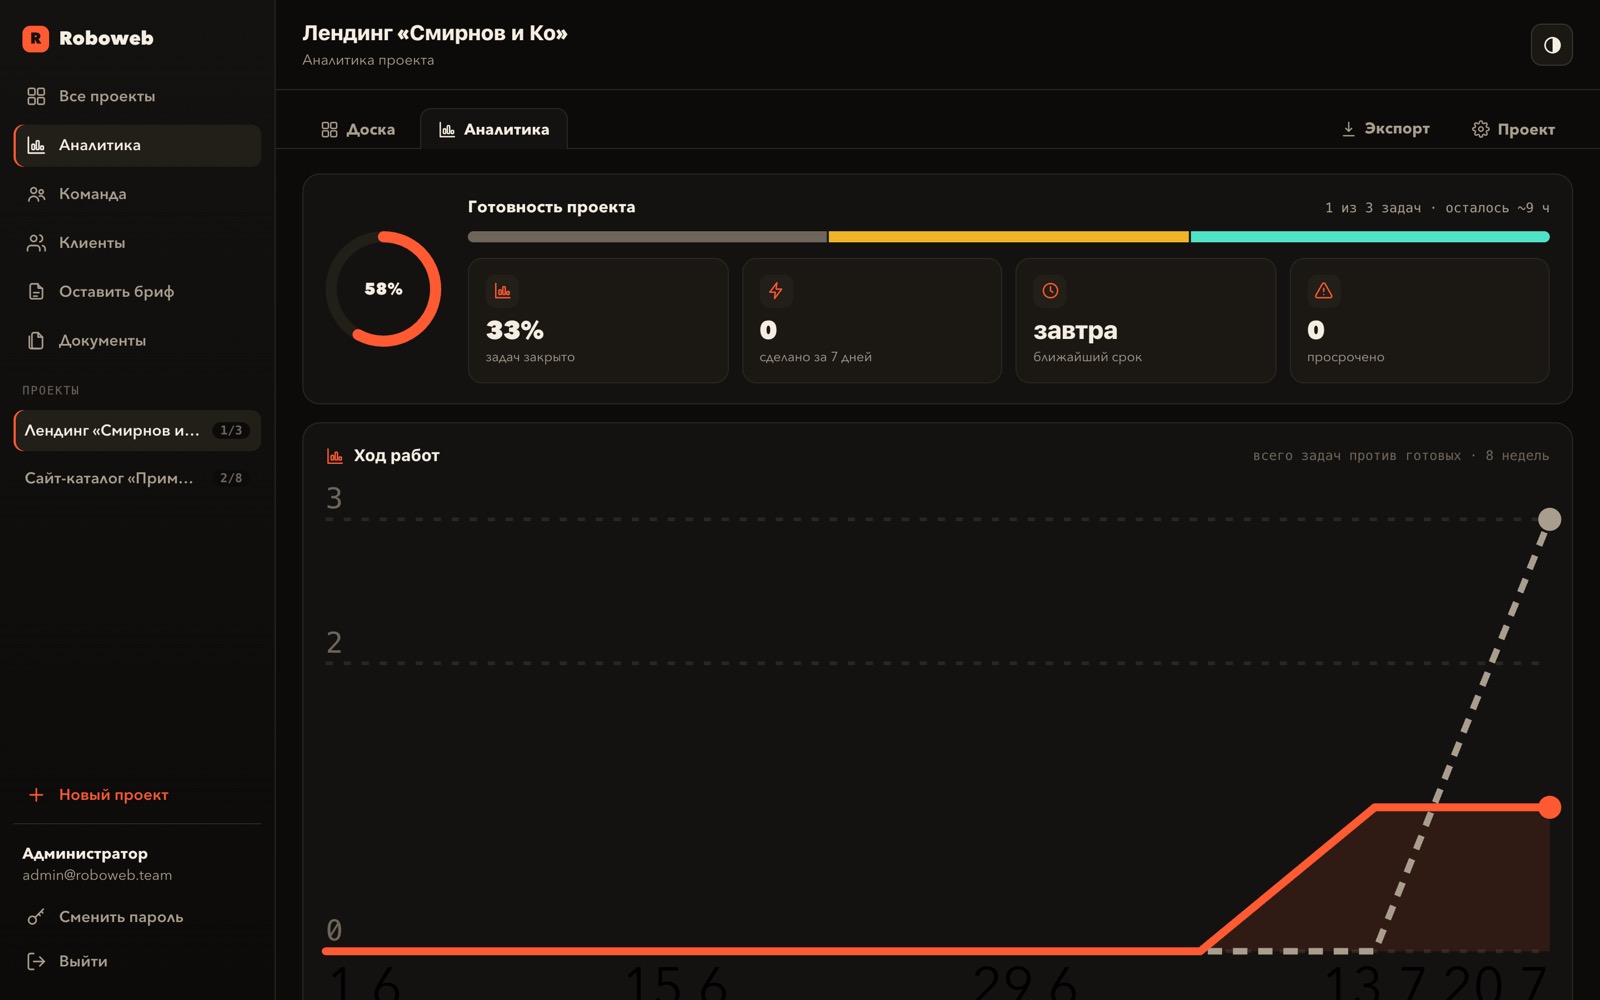Open Оставить бриф document icon

[x=36, y=292]
